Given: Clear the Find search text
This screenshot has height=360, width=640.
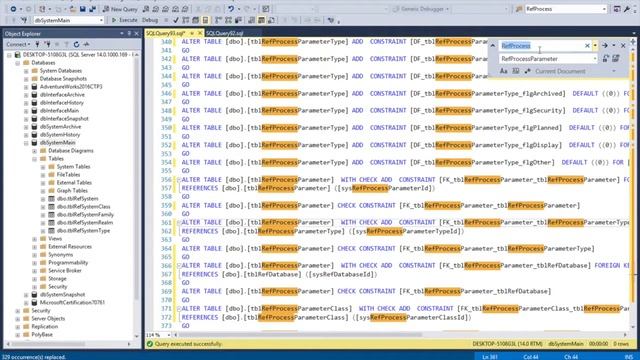Looking at the screenshot, I should point(587,46).
